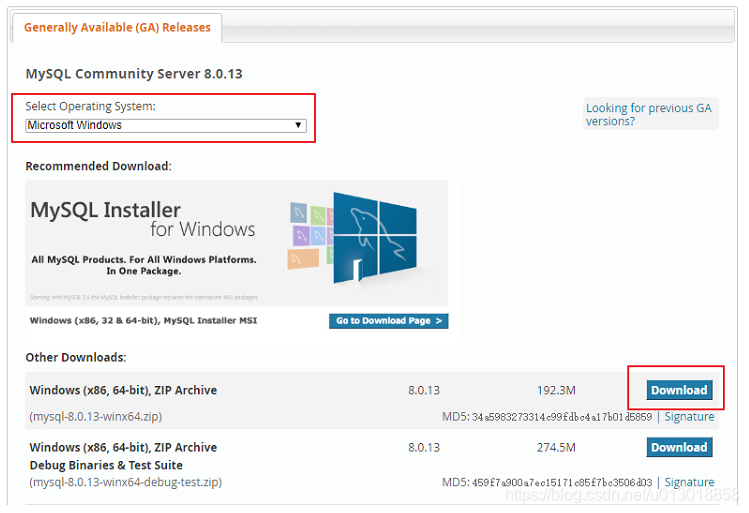Select MD5 hash starting with 459f7a9
This screenshot has height=513, width=749.
[562, 483]
